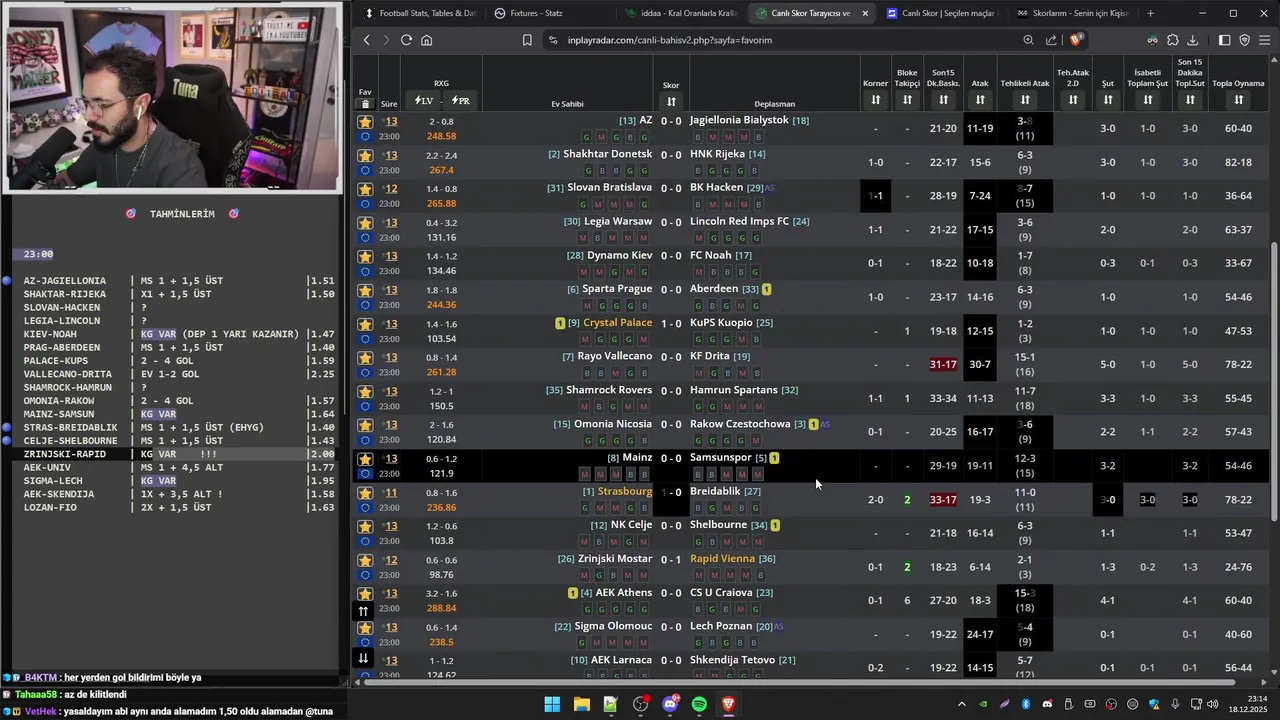This screenshot has height=720, width=1280.
Task: Sort by Bloke Takipçi column arrows
Action: [x=907, y=100]
